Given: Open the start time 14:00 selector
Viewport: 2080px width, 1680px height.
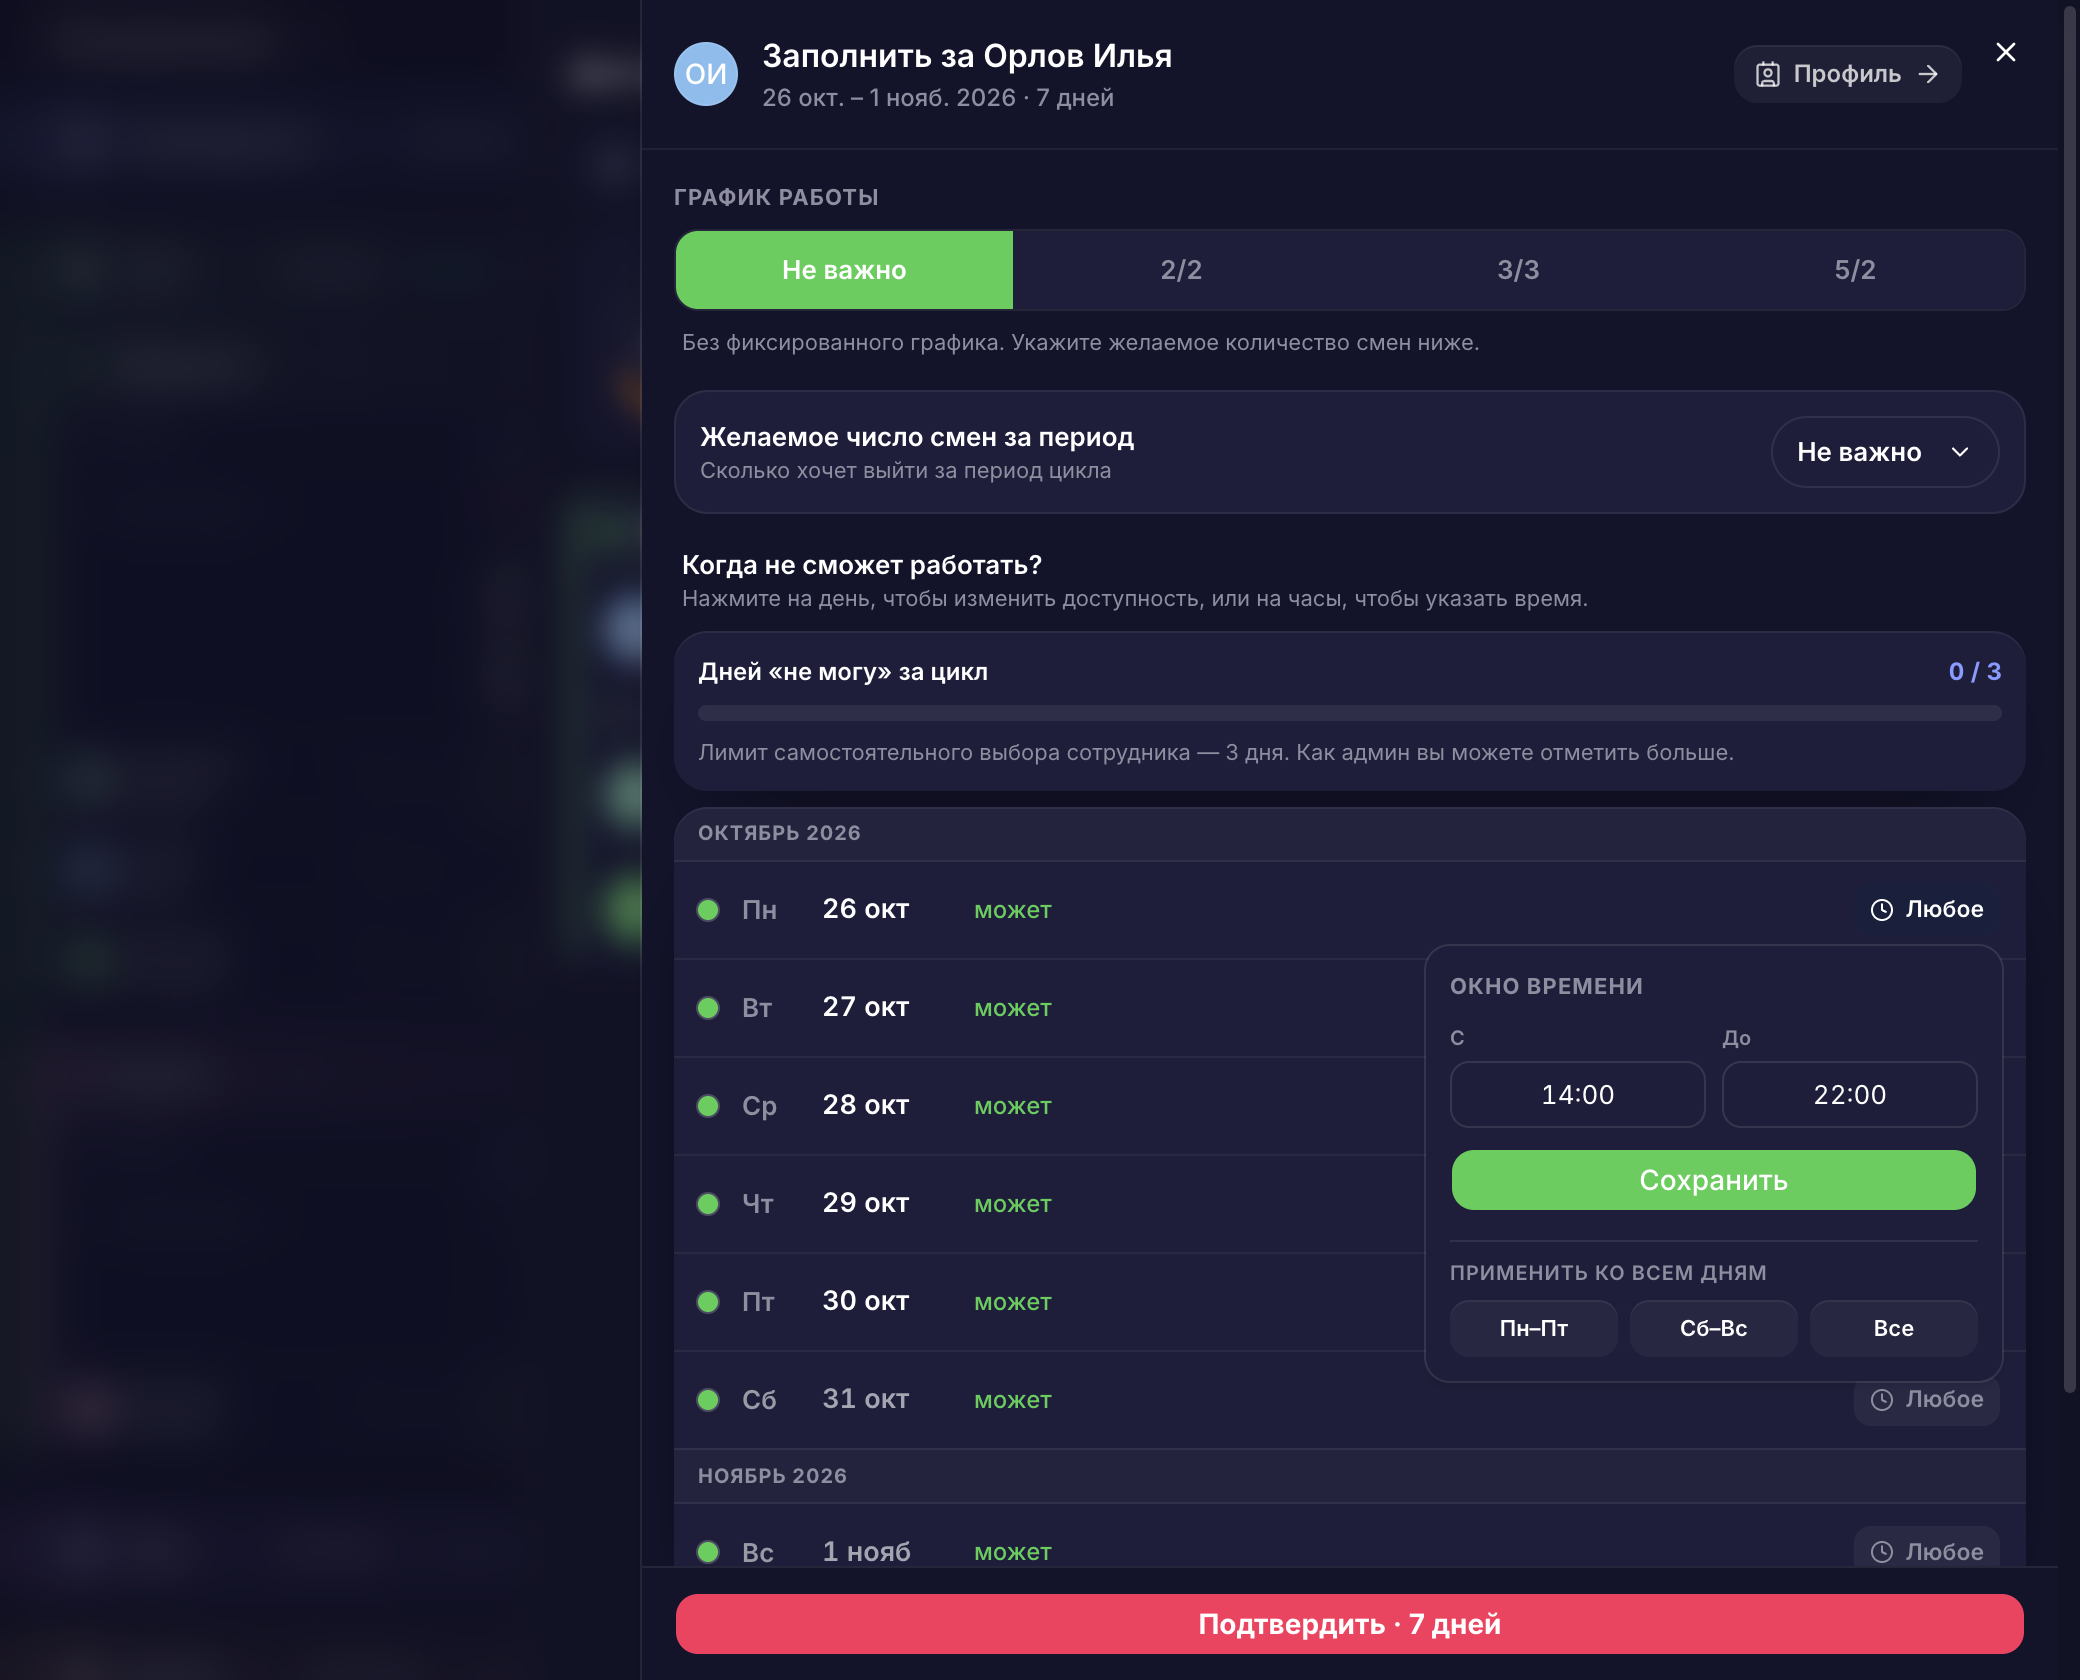Looking at the screenshot, I should pyautogui.click(x=1577, y=1094).
